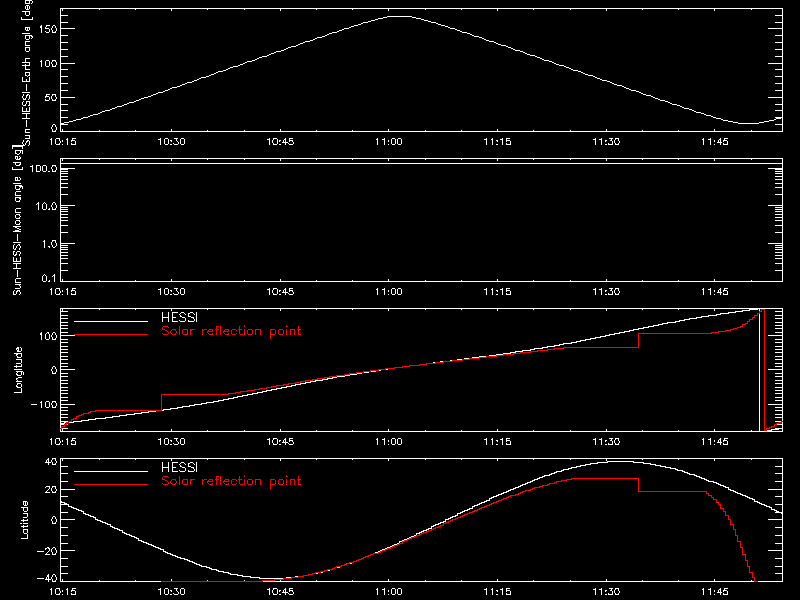Click the 11:30 time label under the Moon angle plot
Image resolution: width=800 pixels, height=600 pixels.
pyautogui.click(x=606, y=292)
